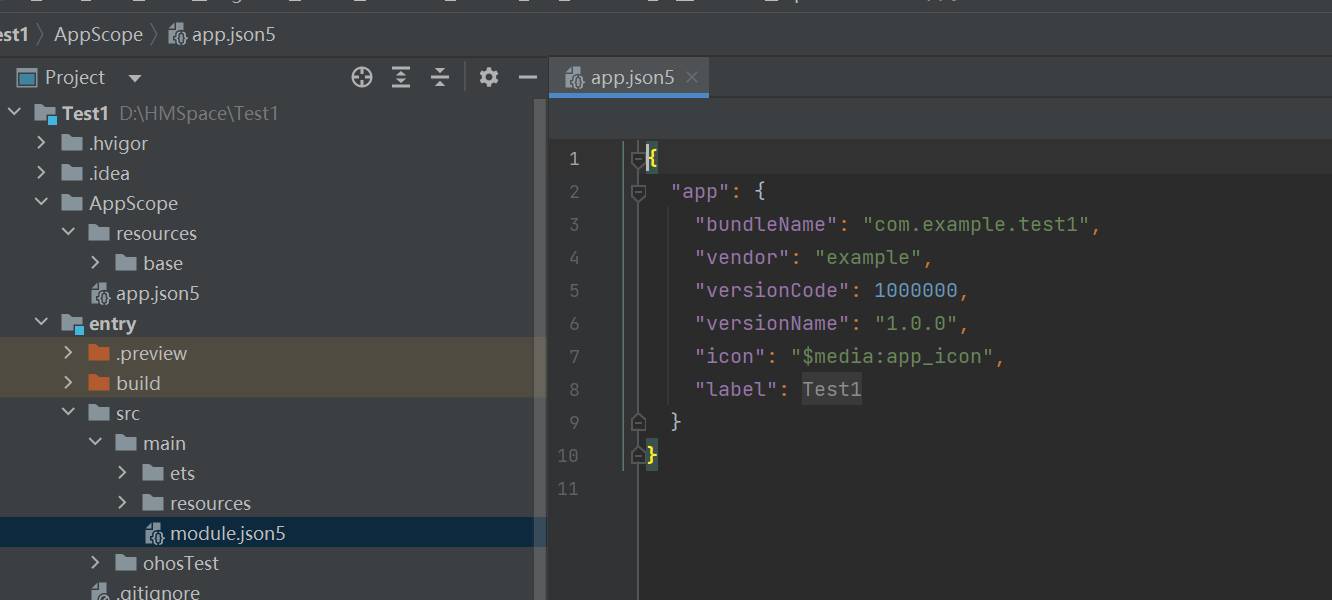Click the orange .preview folder icon

pos(99,353)
